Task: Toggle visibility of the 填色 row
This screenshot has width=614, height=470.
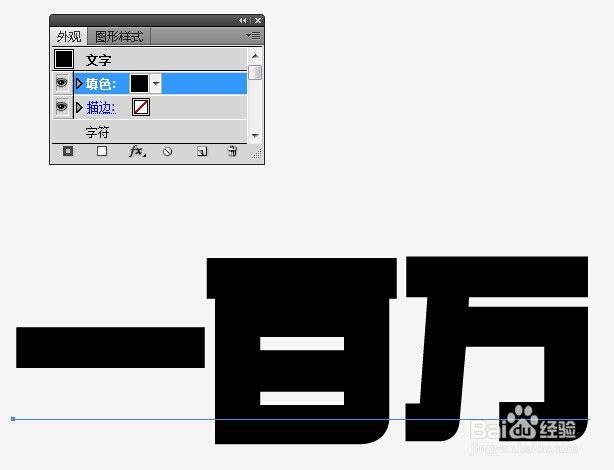Action: tap(62, 83)
